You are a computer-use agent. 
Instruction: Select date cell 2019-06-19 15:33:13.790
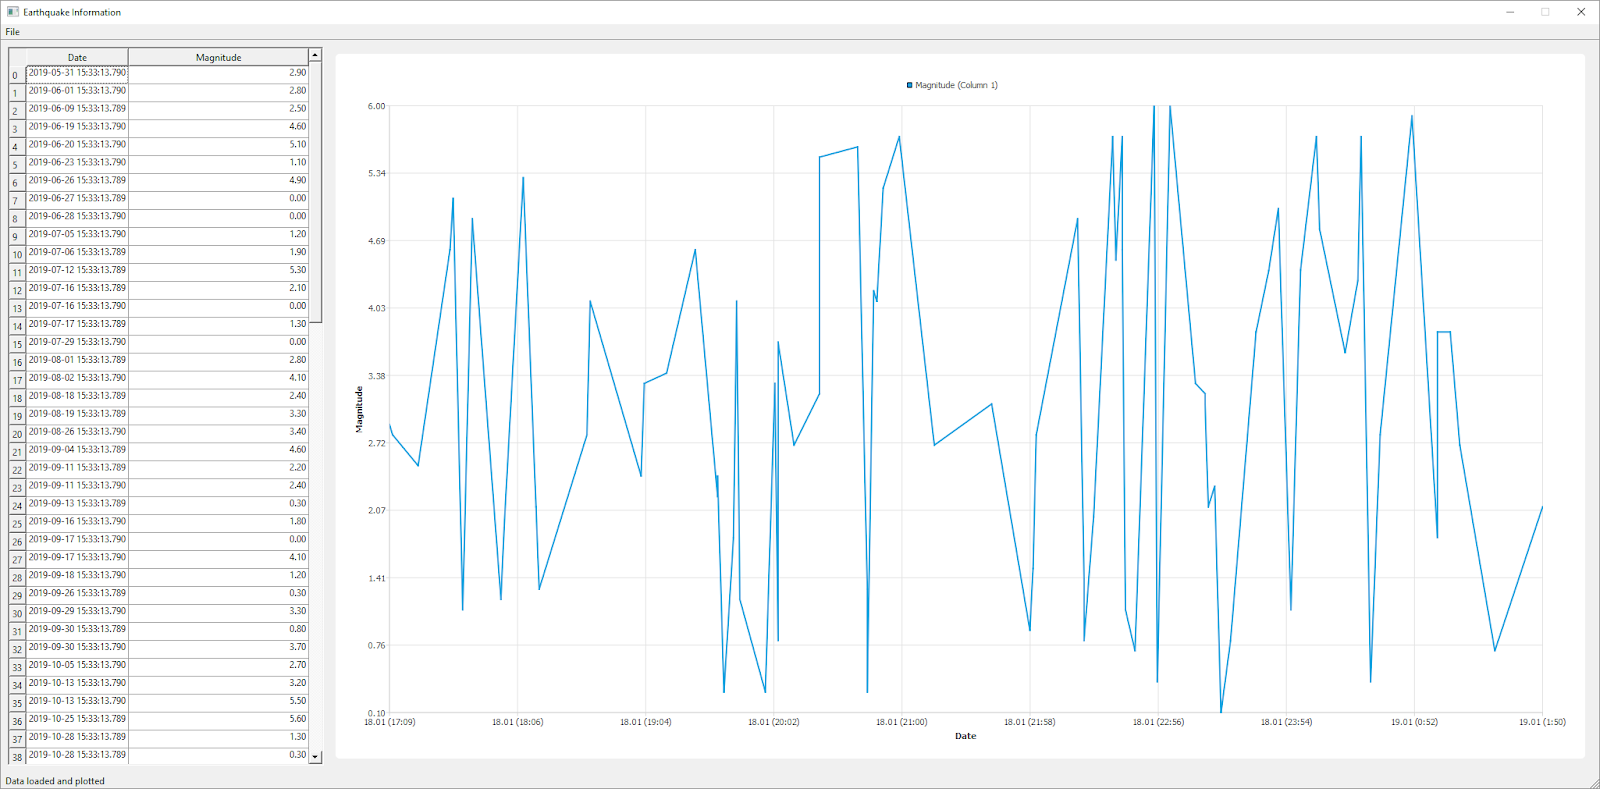coord(77,127)
